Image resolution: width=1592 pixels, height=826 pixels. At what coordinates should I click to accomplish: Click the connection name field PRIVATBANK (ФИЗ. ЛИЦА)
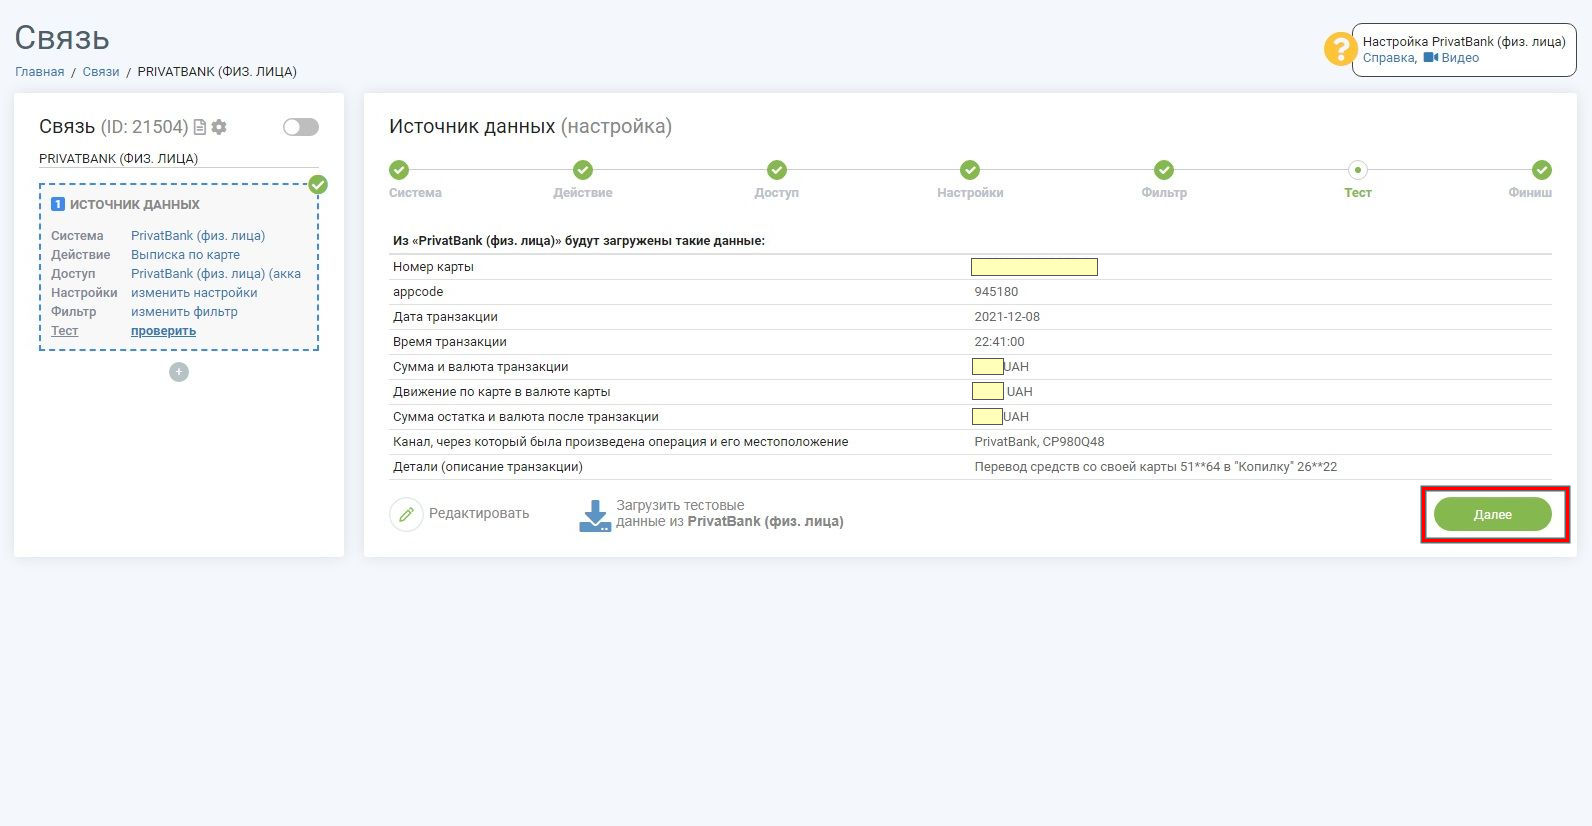(x=179, y=158)
